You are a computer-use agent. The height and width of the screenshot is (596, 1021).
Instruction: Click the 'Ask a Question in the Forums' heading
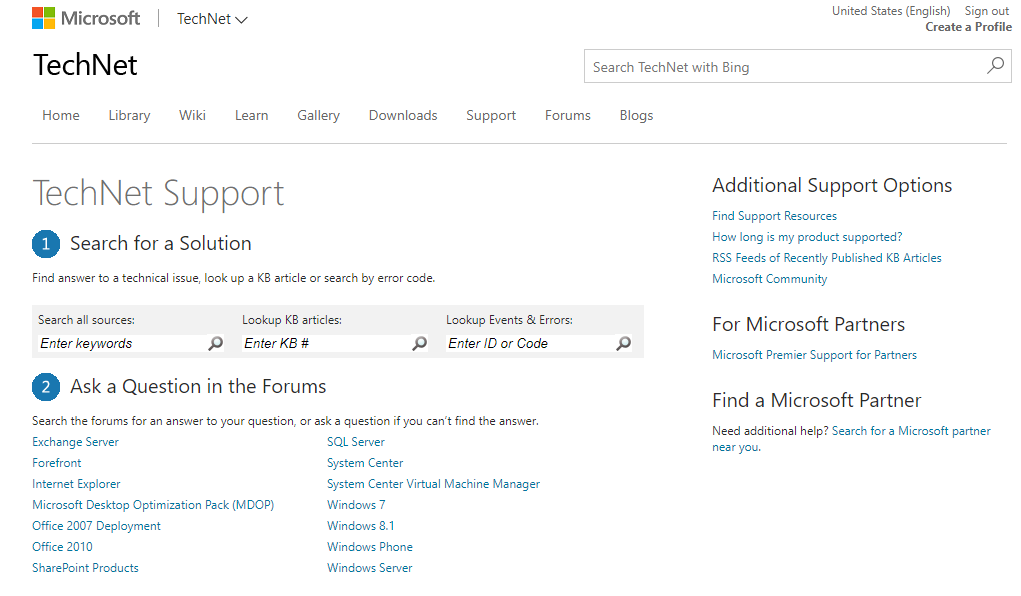click(x=198, y=386)
